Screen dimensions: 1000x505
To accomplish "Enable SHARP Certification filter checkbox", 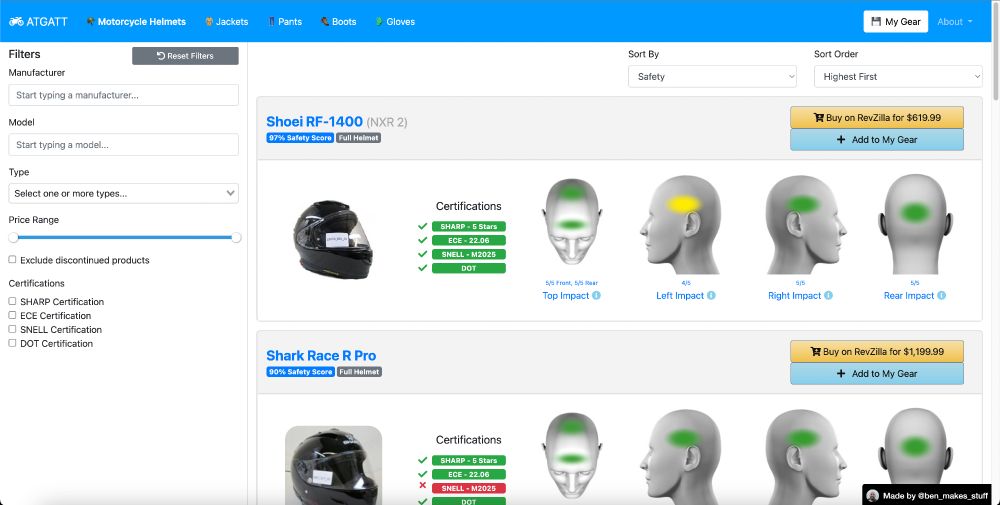I will pos(12,301).
